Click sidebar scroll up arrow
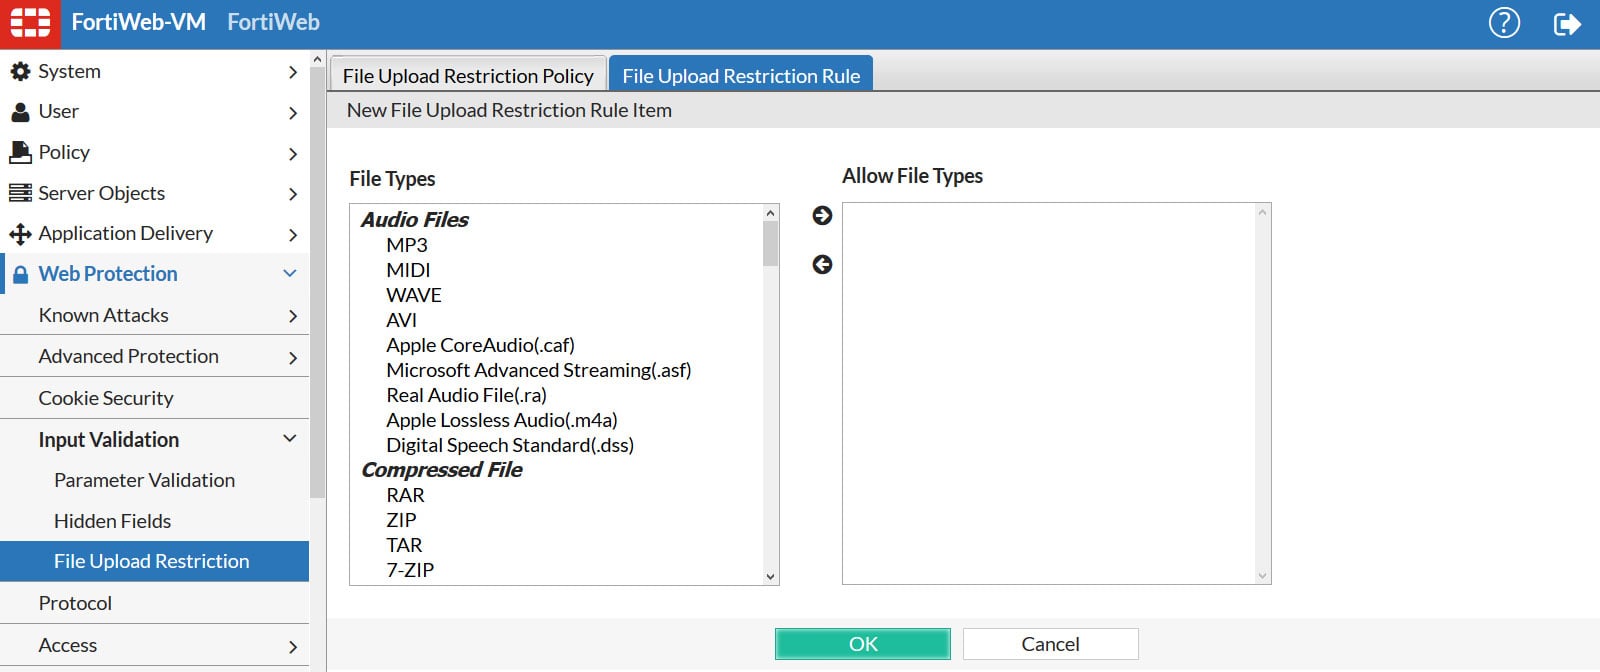This screenshot has width=1600, height=672. pyautogui.click(x=318, y=60)
